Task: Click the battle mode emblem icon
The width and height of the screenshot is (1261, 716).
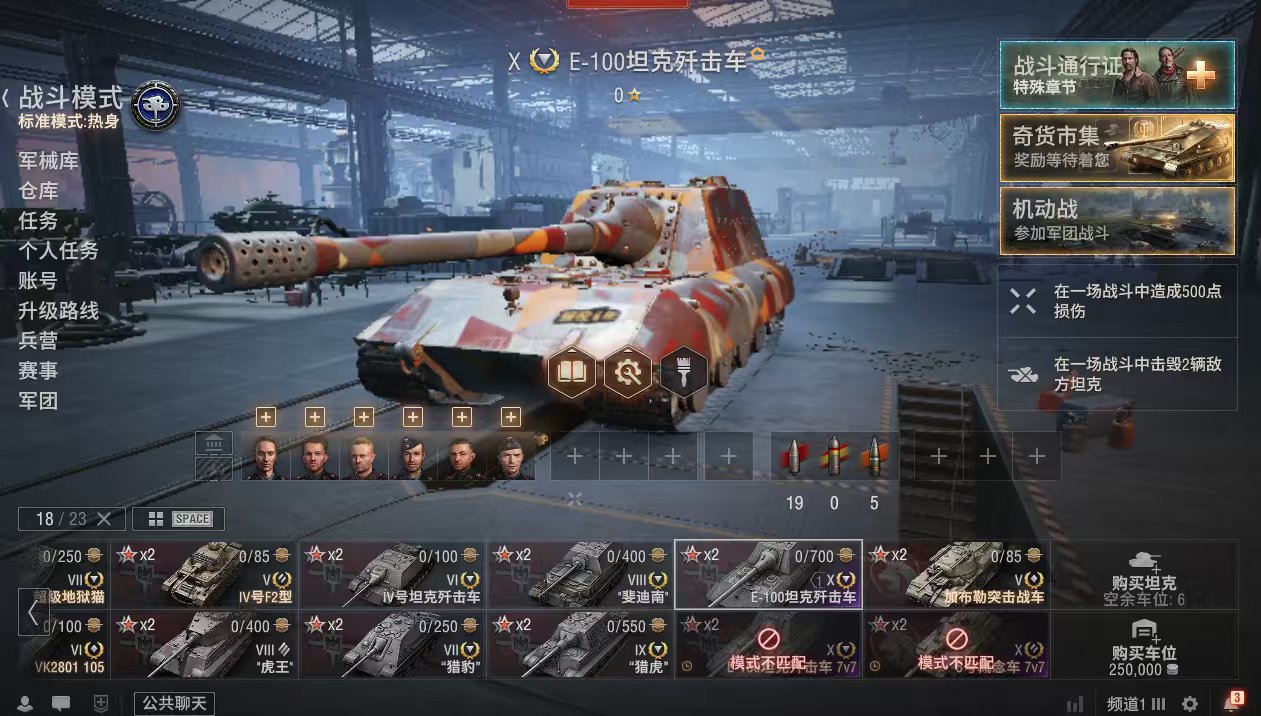Action: click(x=155, y=103)
